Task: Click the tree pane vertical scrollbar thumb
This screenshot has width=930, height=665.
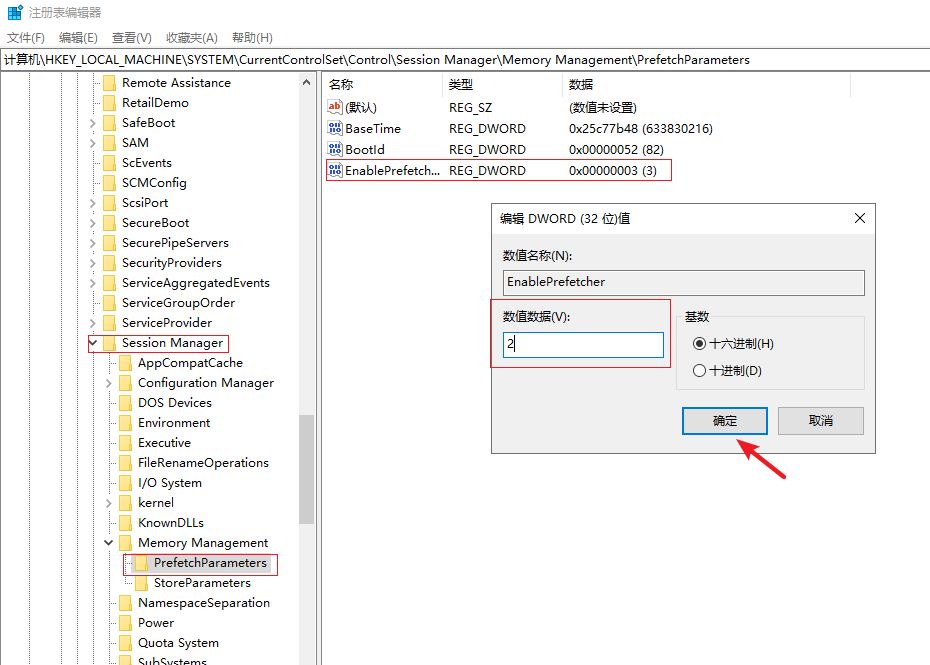Action: tap(306, 469)
